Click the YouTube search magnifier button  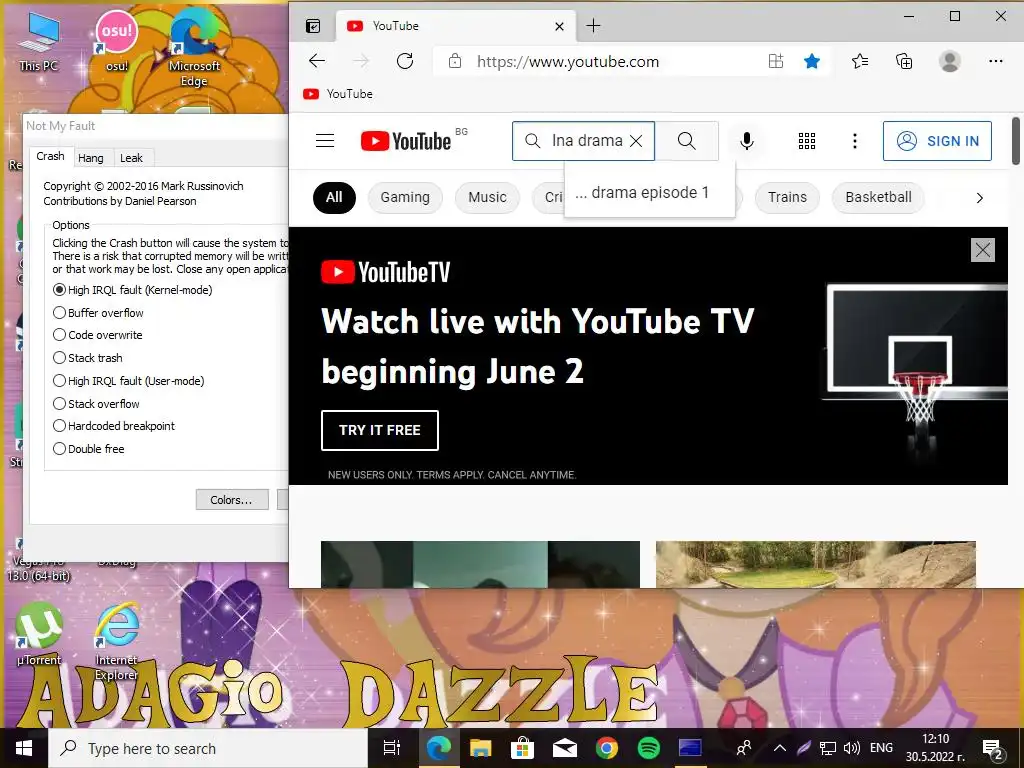click(686, 141)
